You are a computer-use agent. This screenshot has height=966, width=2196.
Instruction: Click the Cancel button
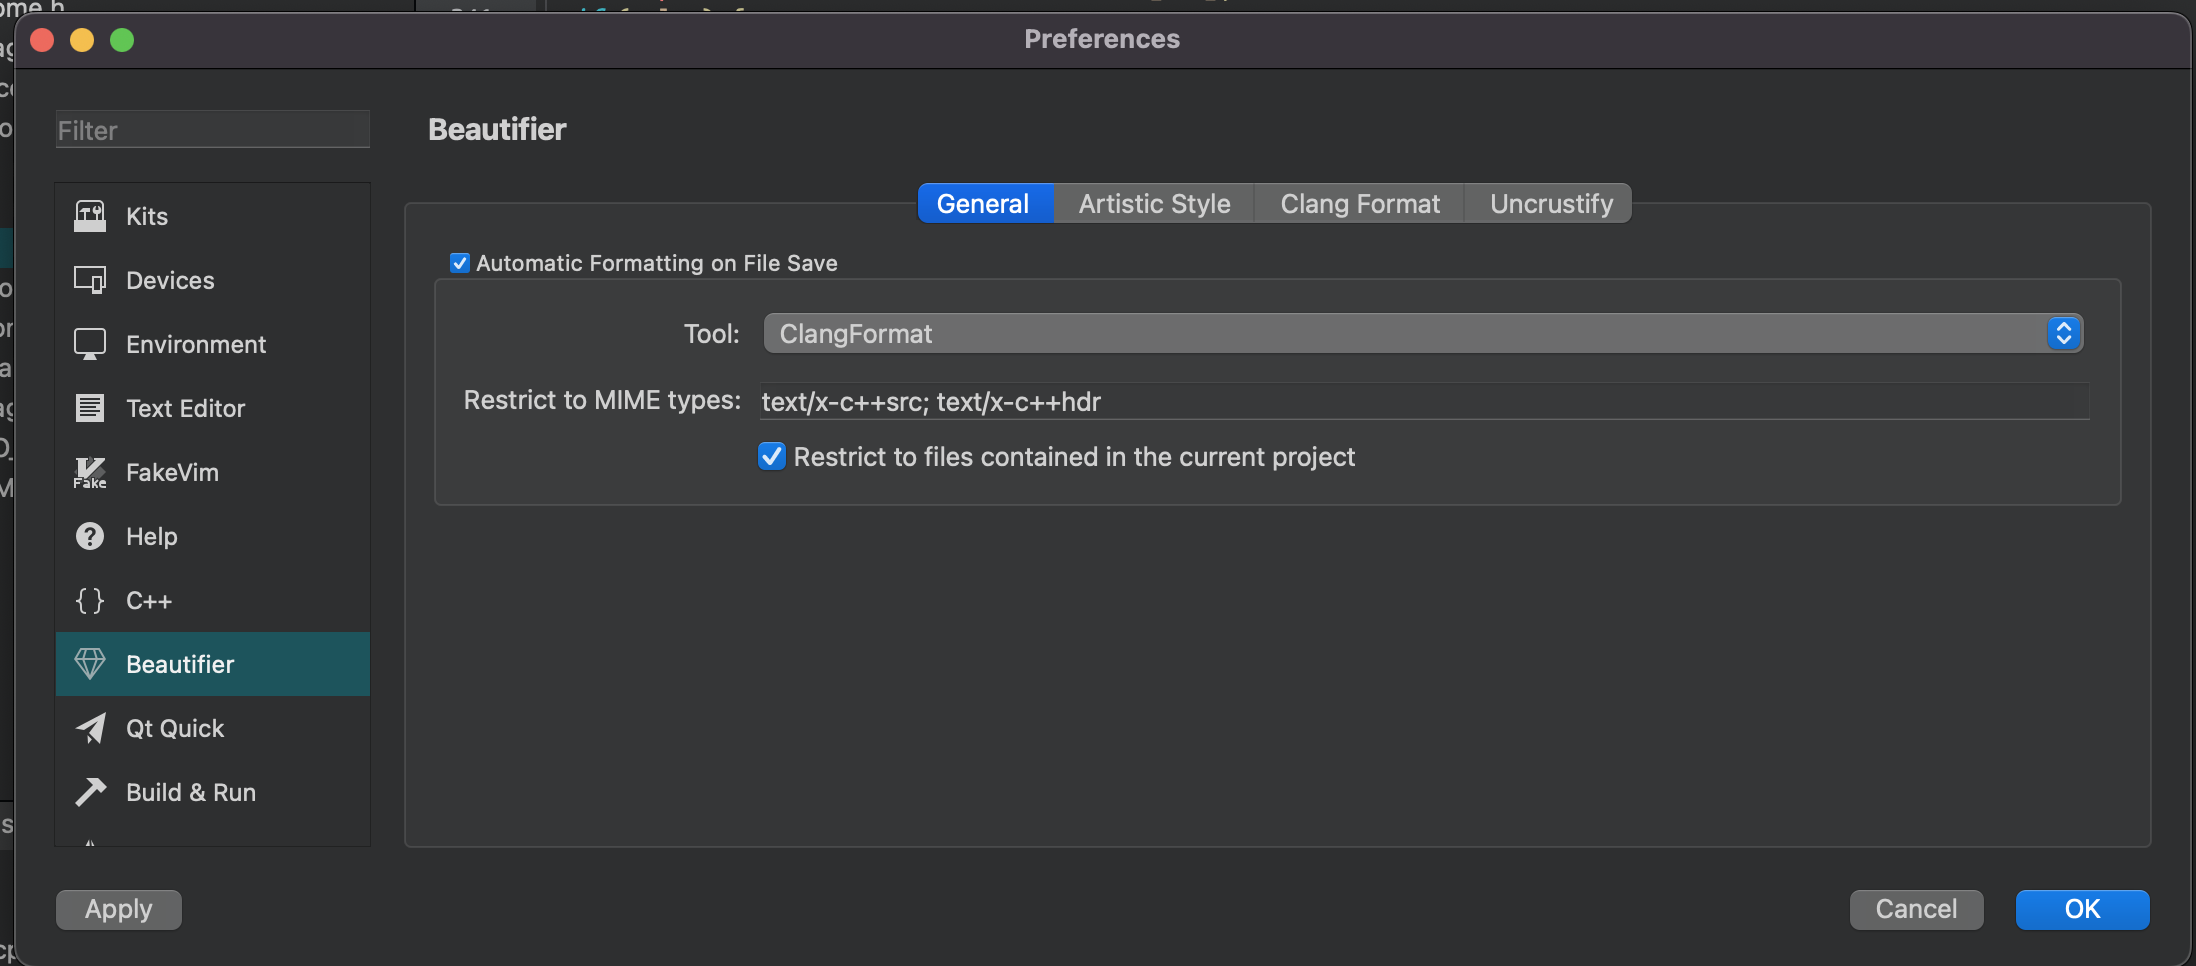(1916, 909)
